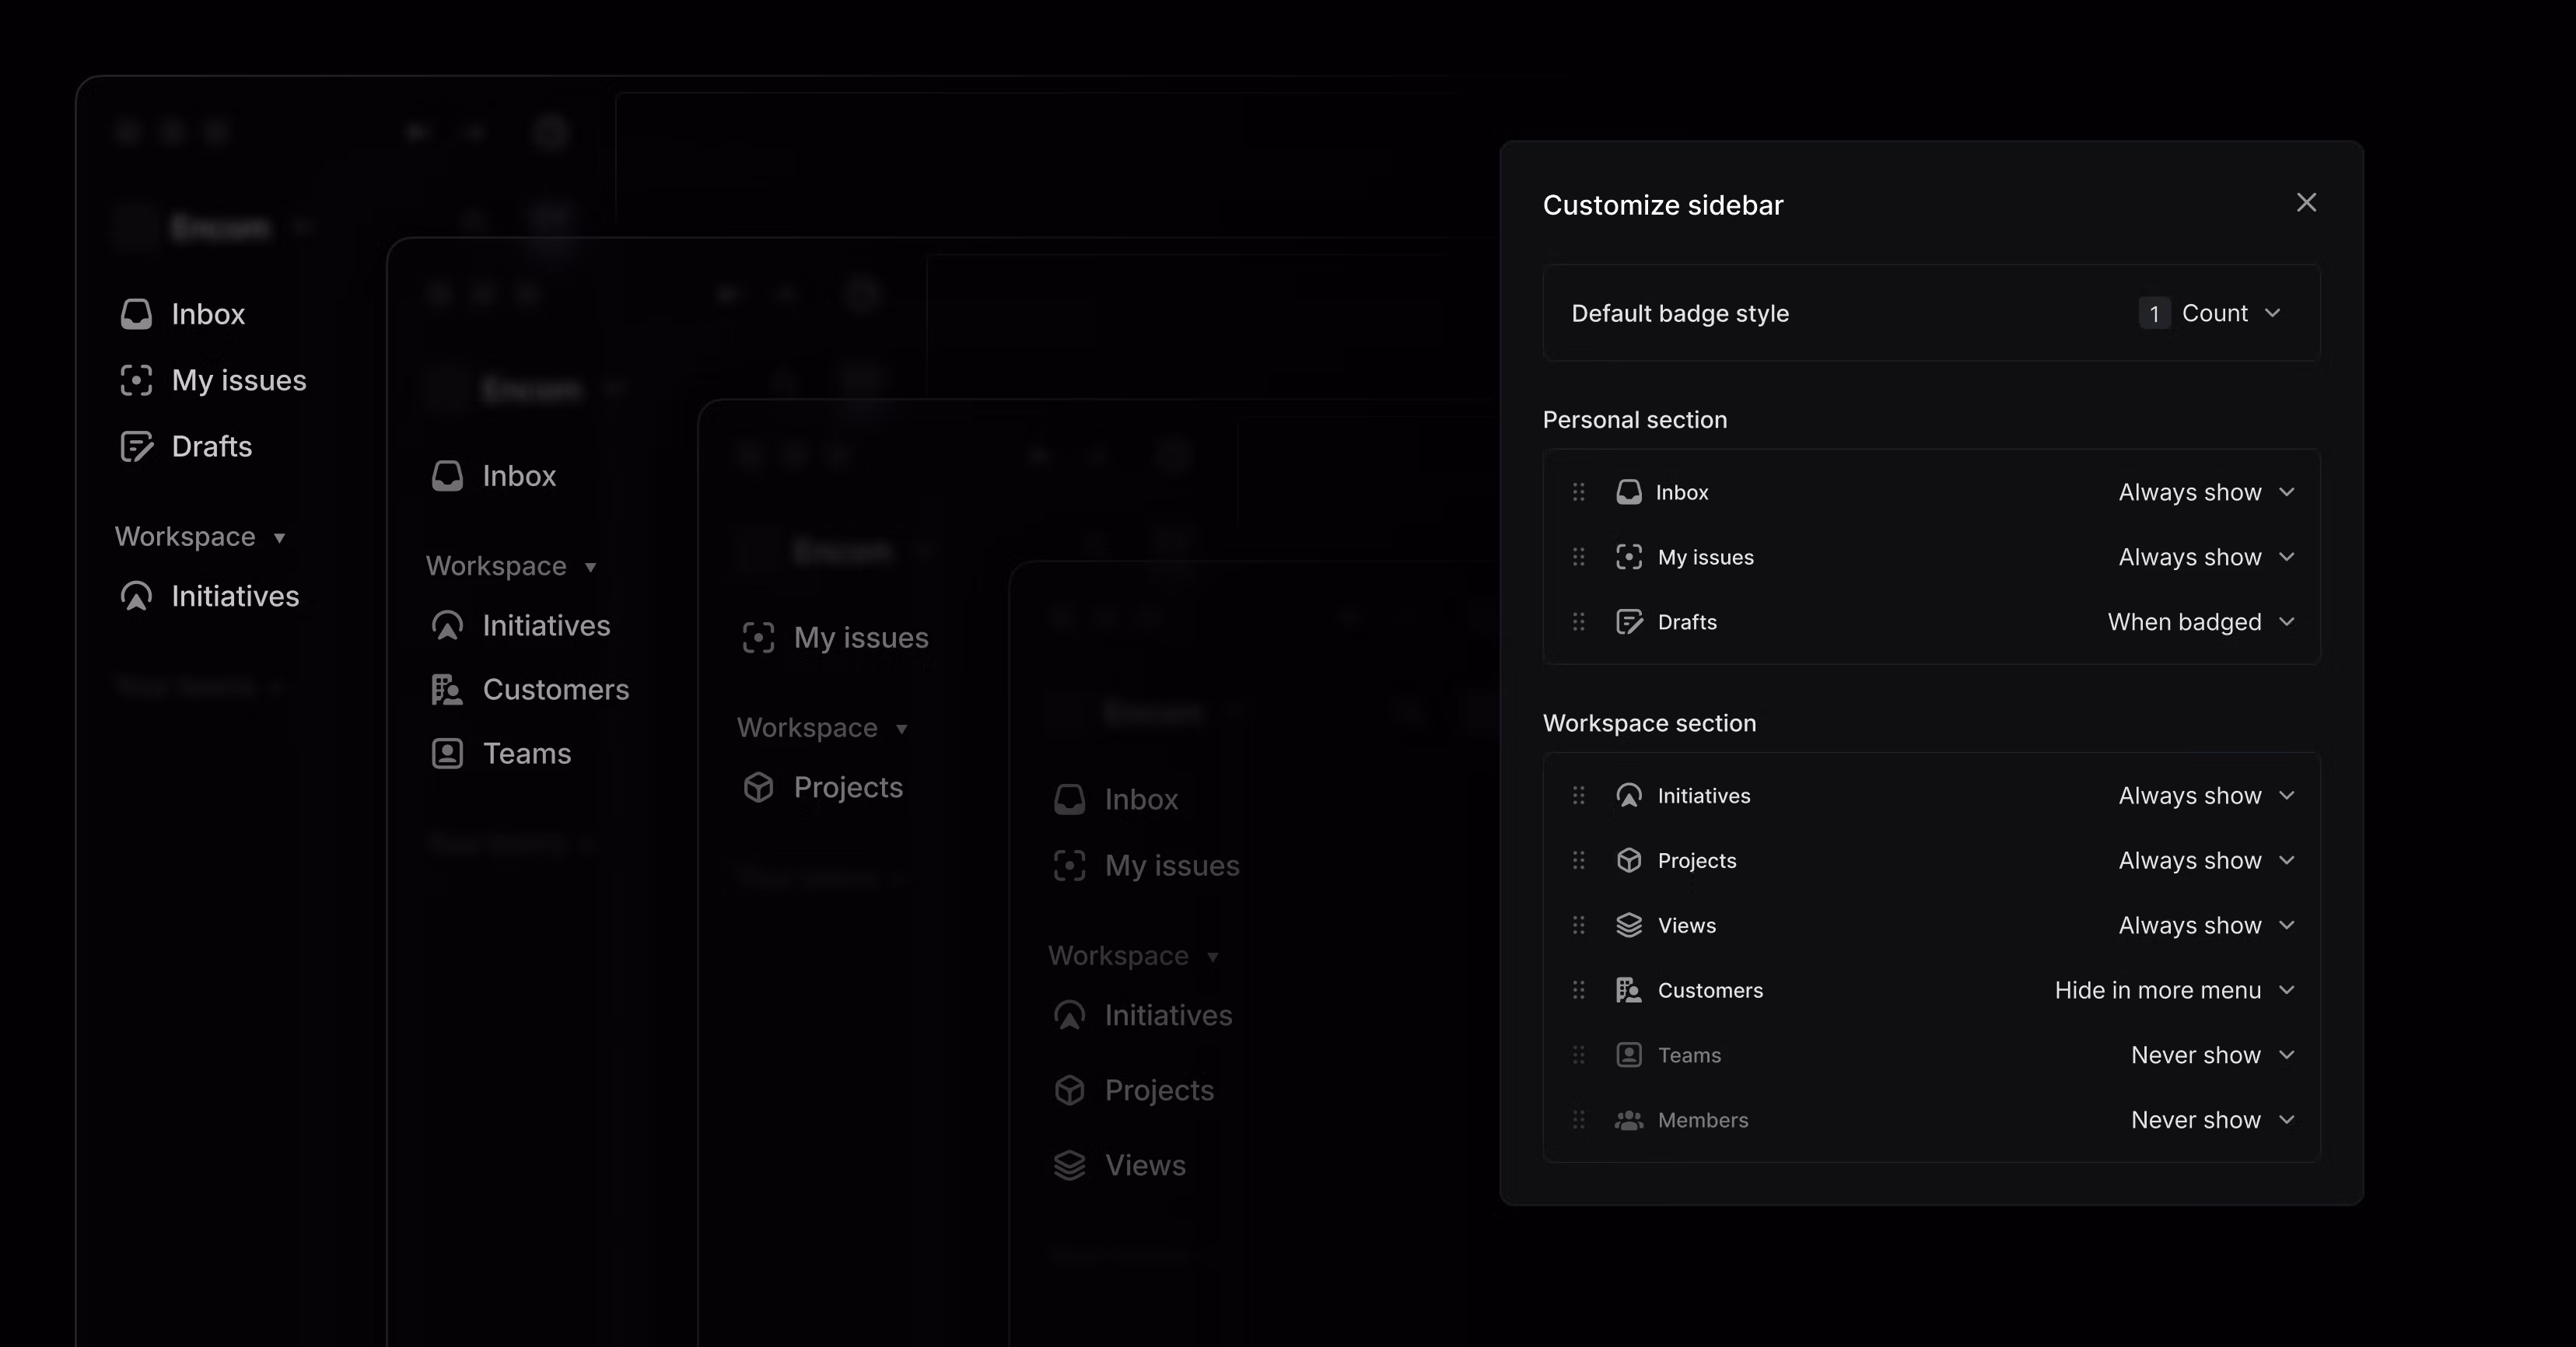Click the Customers building icon in second window

(x=447, y=690)
